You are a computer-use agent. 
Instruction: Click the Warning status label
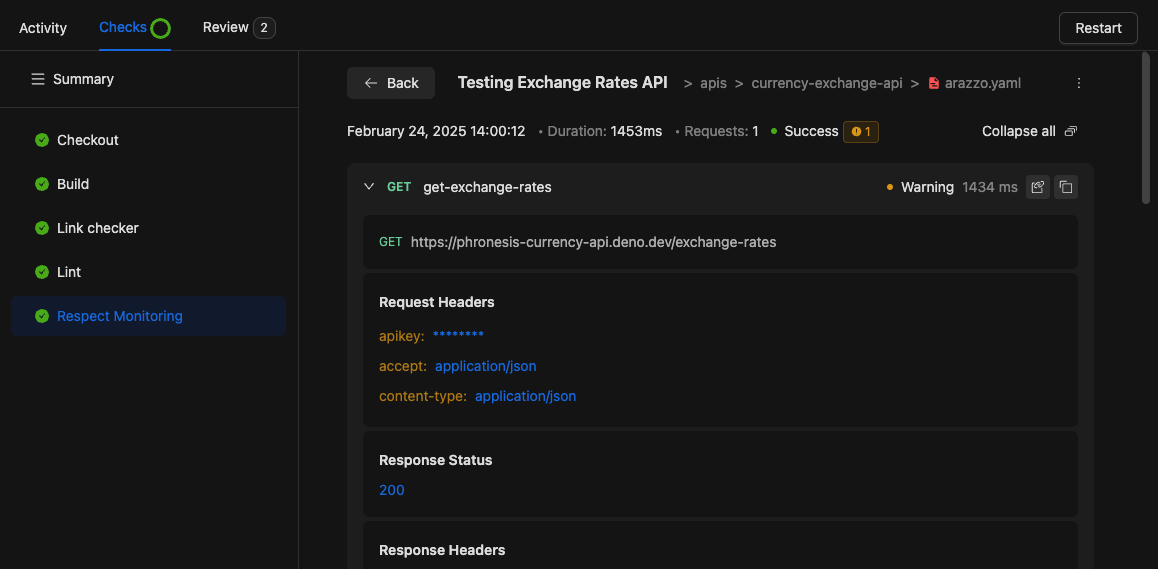(x=928, y=187)
